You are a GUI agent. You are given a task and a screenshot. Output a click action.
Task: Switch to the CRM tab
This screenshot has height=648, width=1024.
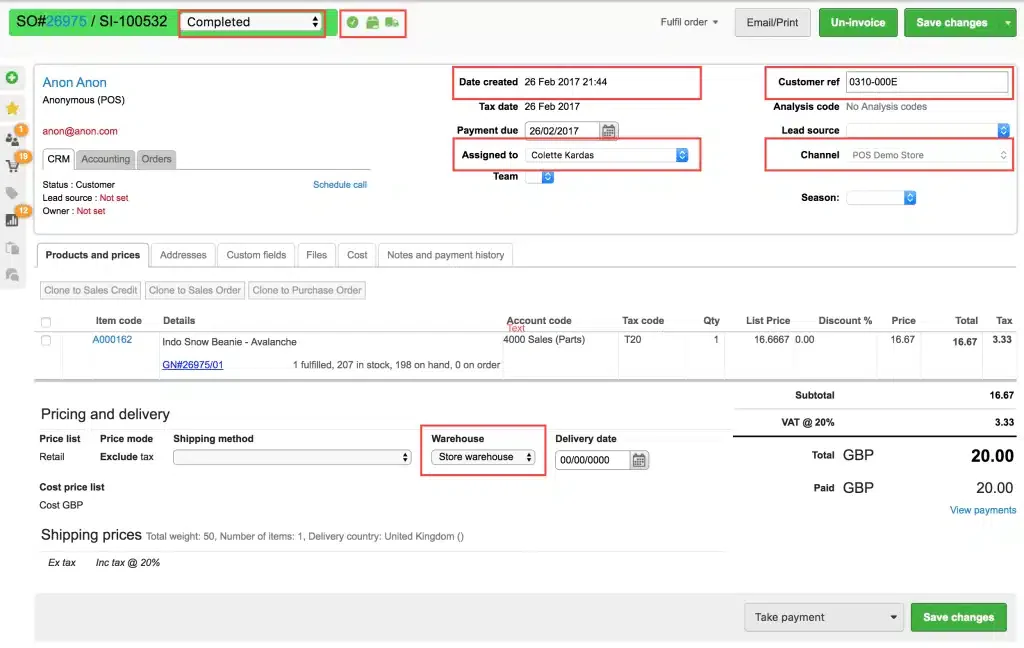[58, 159]
